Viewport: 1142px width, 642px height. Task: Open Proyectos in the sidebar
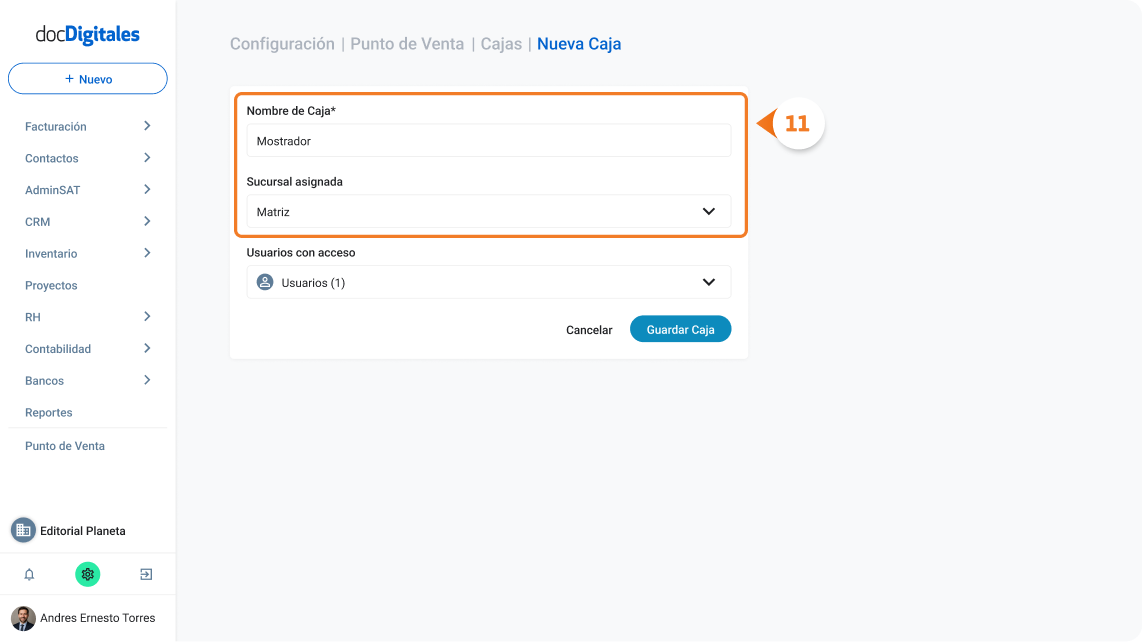[51, 285]
